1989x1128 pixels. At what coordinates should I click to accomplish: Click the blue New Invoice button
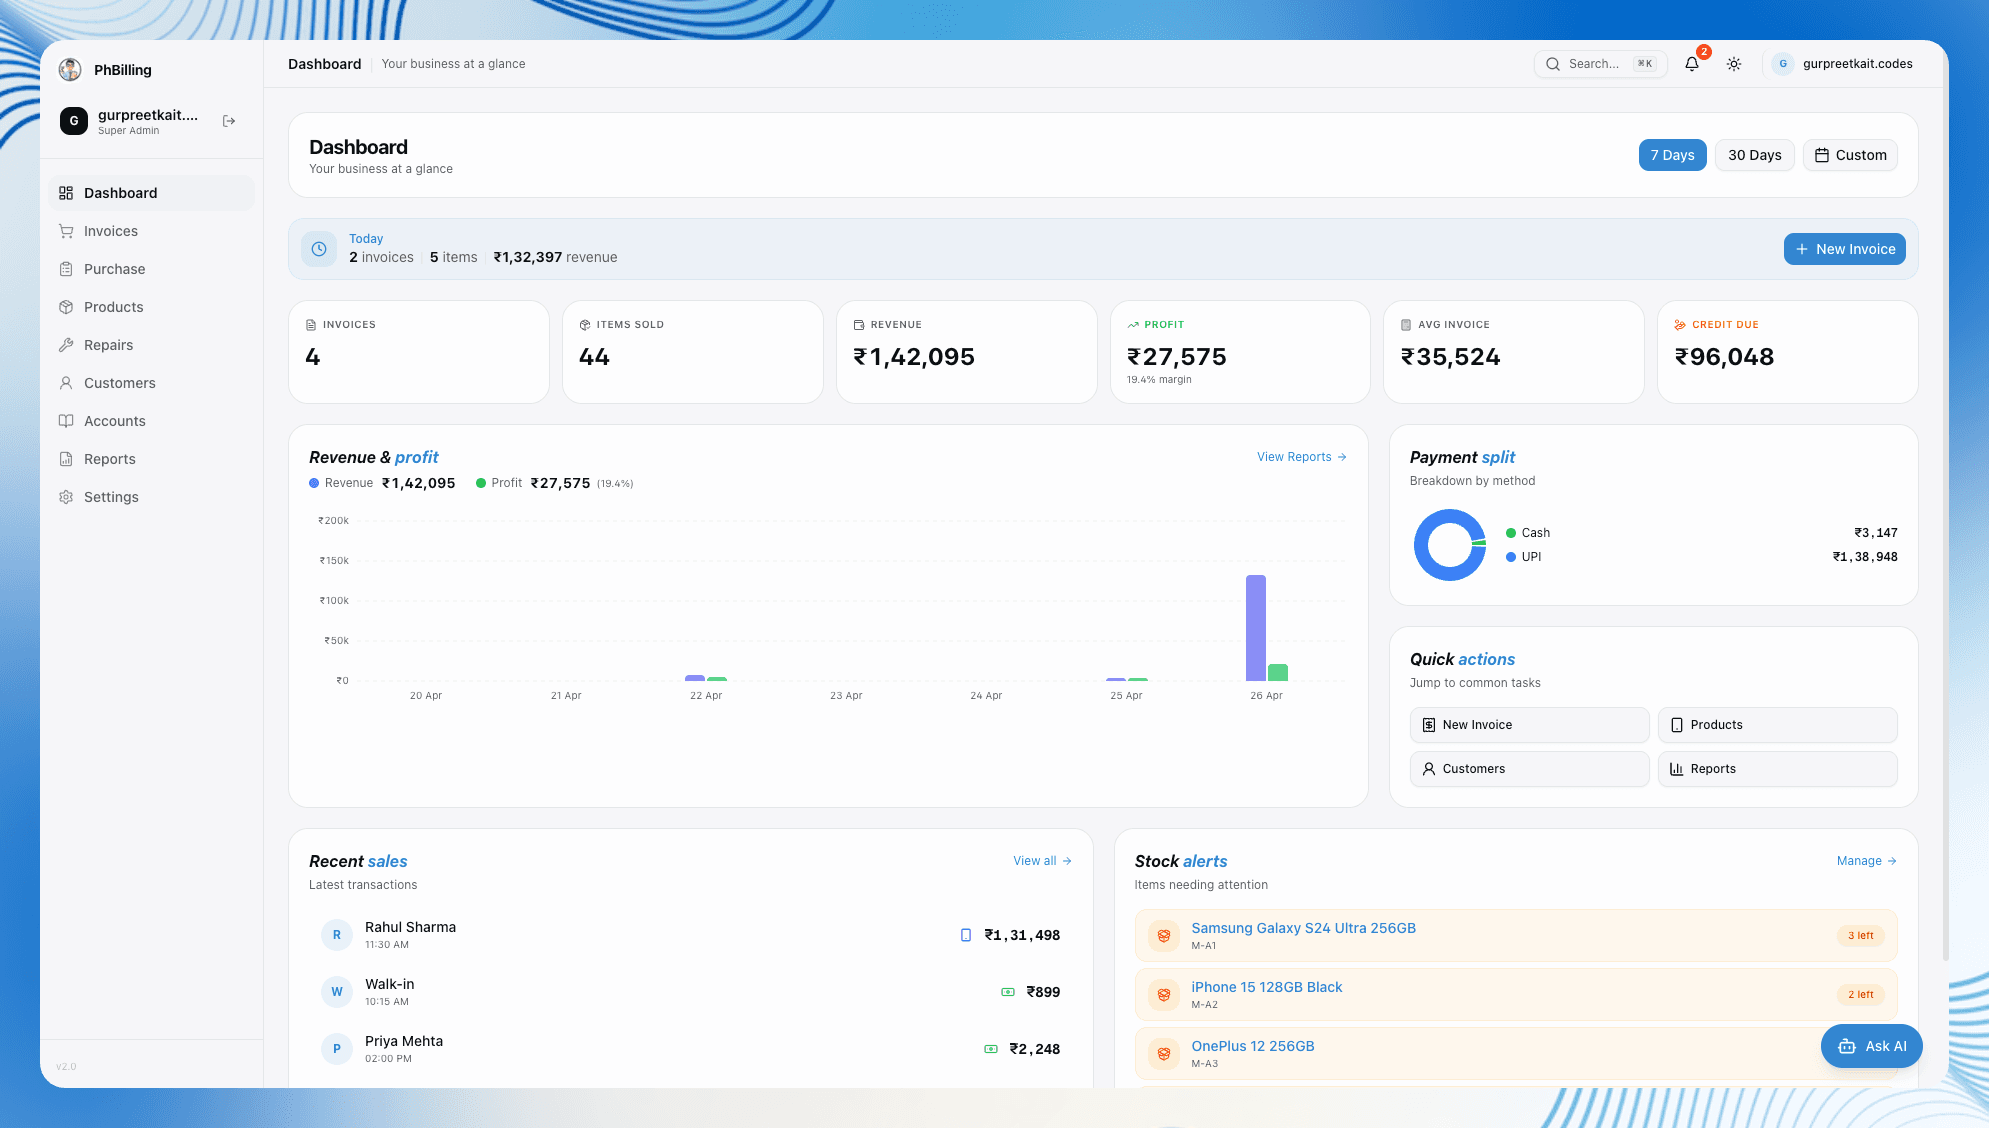point(1844,249)
